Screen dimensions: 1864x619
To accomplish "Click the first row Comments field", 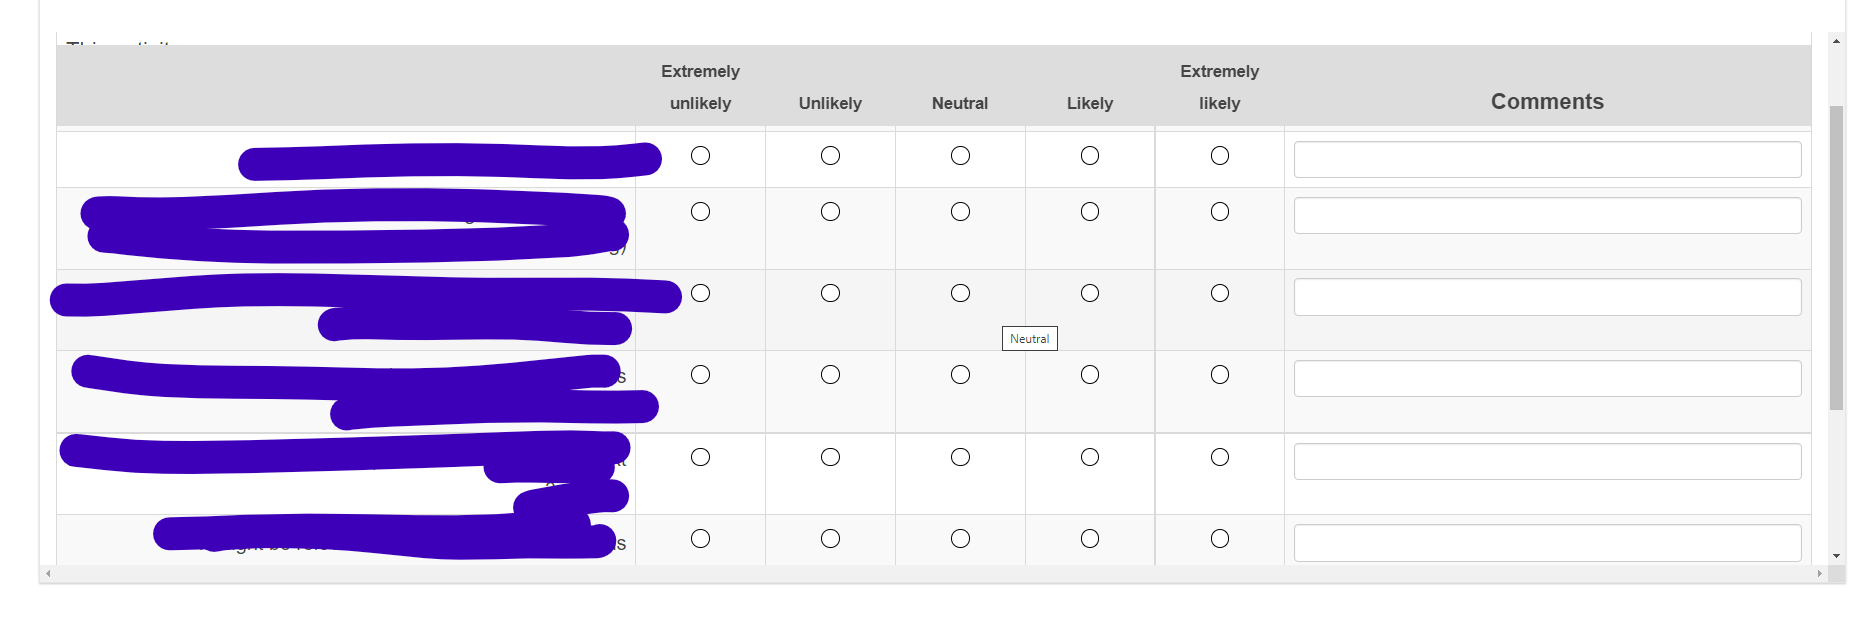I will coord(1546,160).
